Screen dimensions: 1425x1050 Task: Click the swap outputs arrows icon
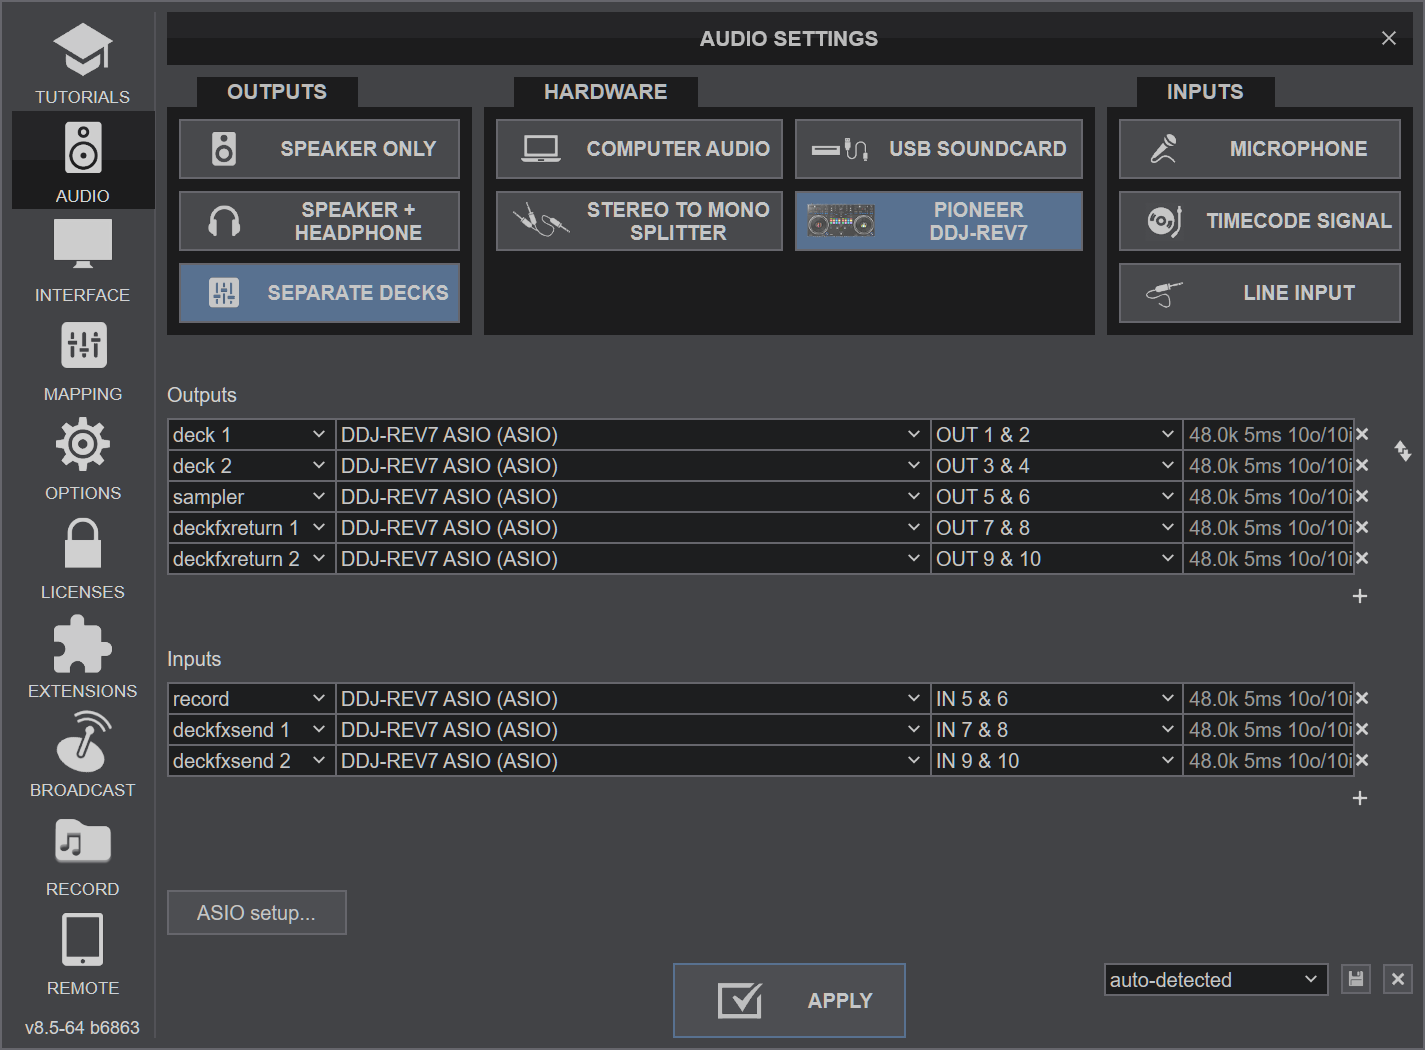point(1403,451)
